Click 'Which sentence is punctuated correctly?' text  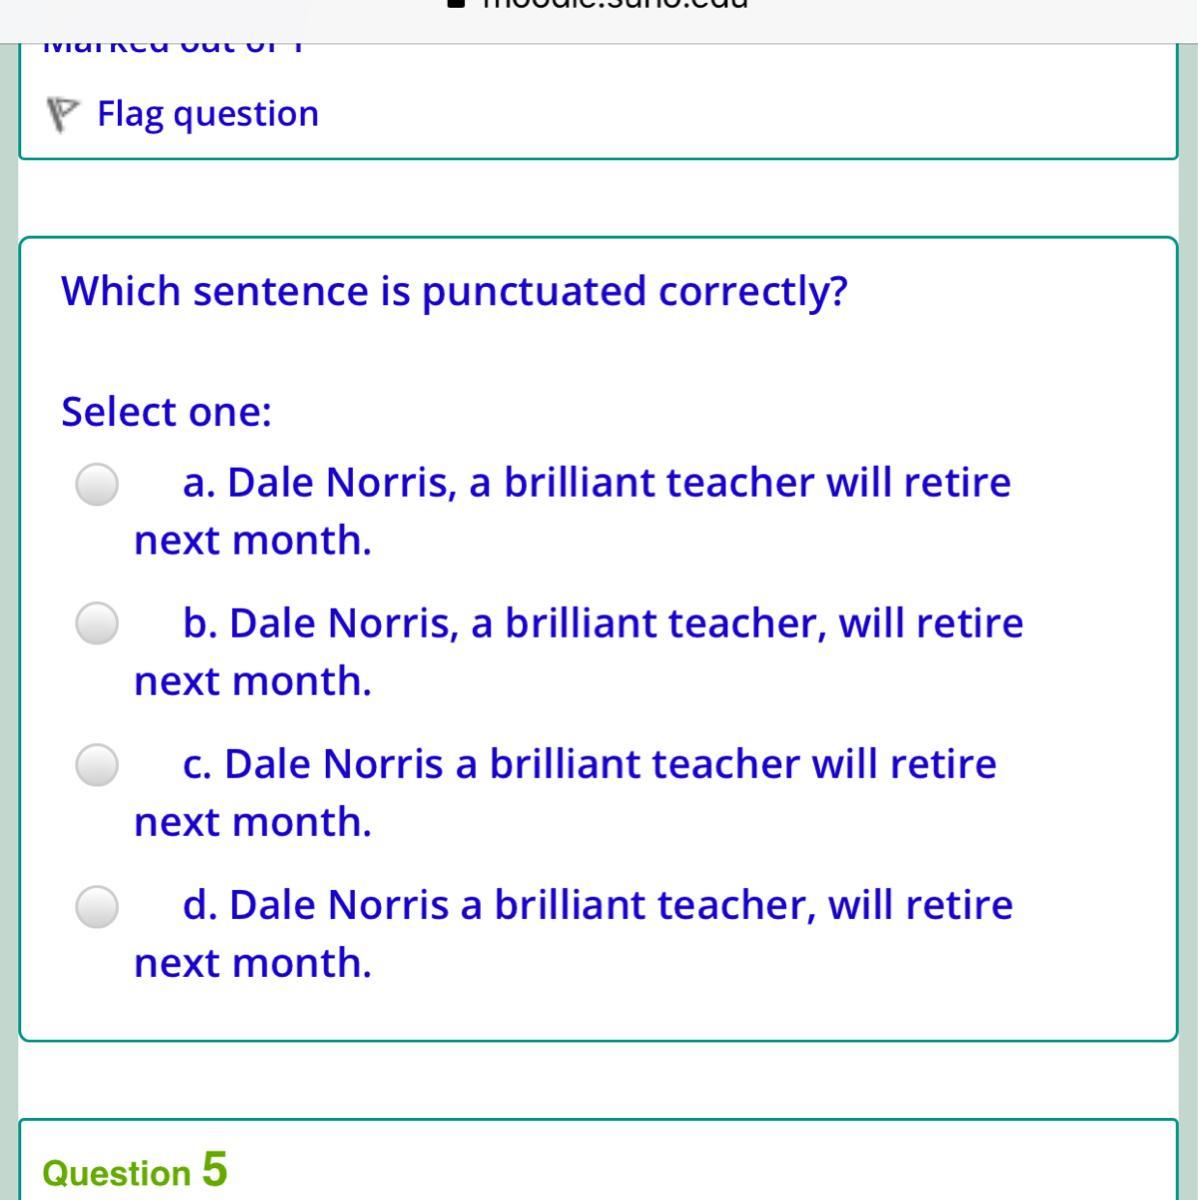pyautogui.click(x=454, y=292)
